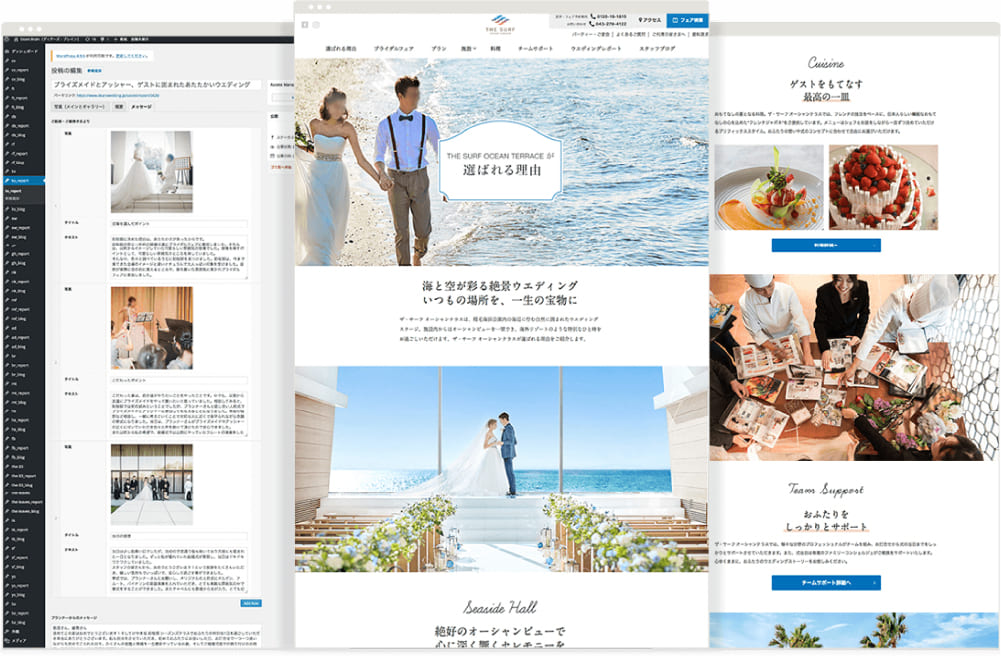This screenshot has width=1001, height=656.
Task: Select Cuisine script heading in right window
Action: pyautogui.click(x=825, y=63)
